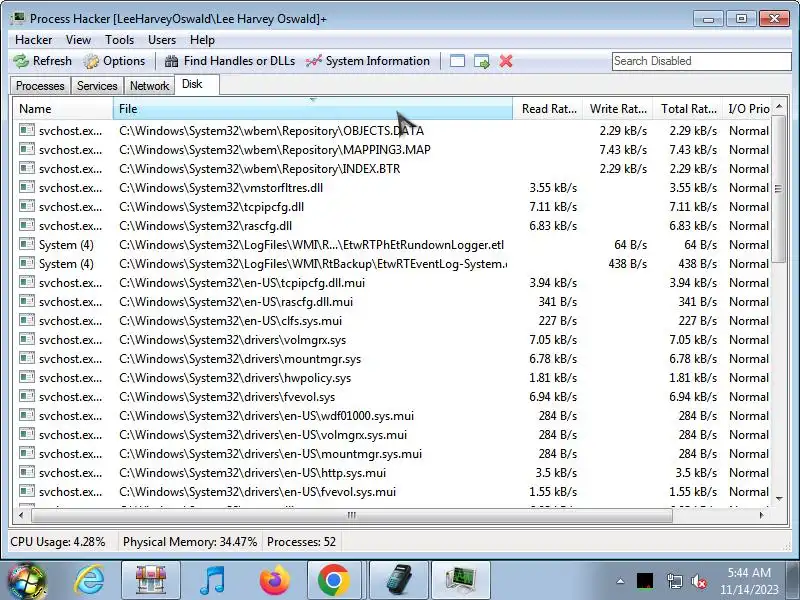Switch to the Processes tab
The height and width of the screenshot is (600, 800).
(x=40, y=86)
